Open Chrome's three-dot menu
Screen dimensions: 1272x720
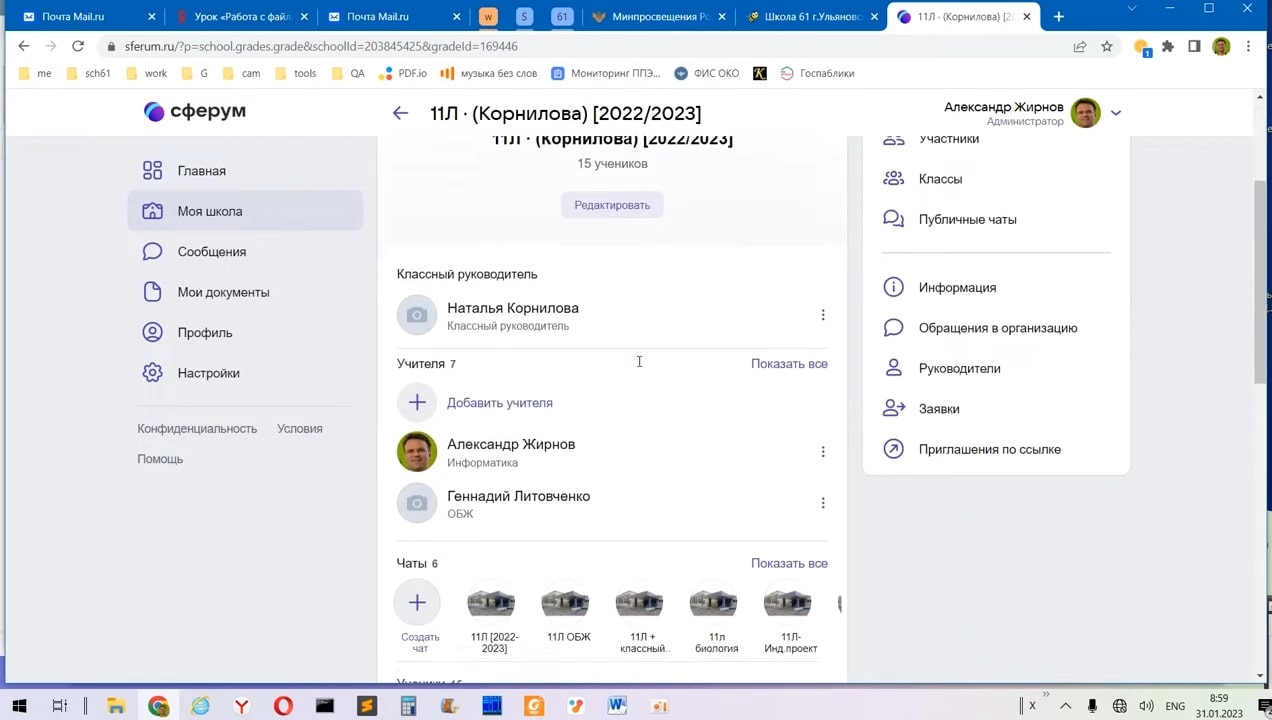coord(1248,46)
